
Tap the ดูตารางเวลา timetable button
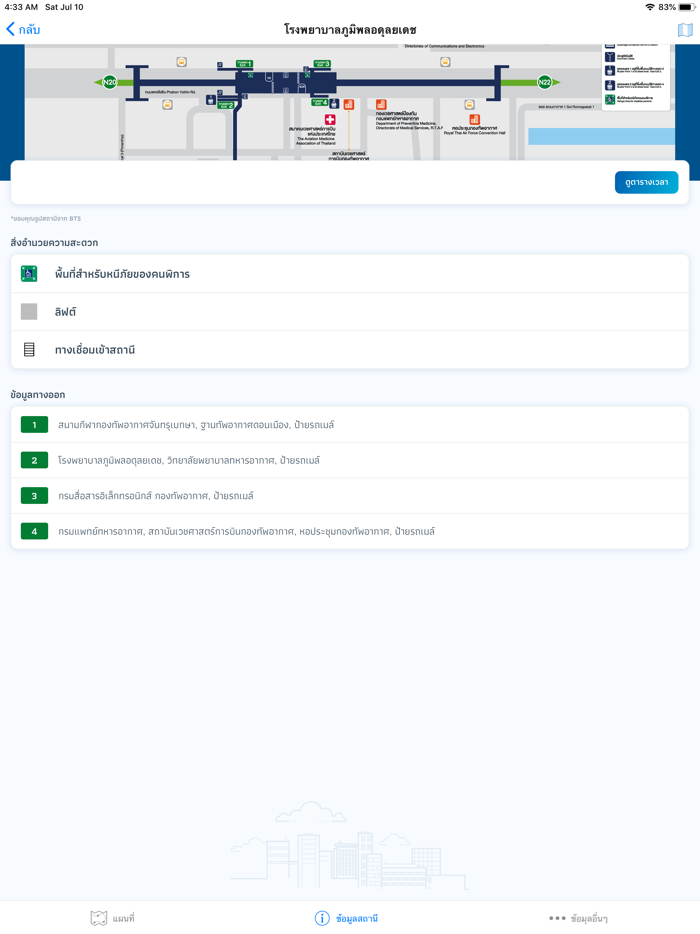click(646, 182)
